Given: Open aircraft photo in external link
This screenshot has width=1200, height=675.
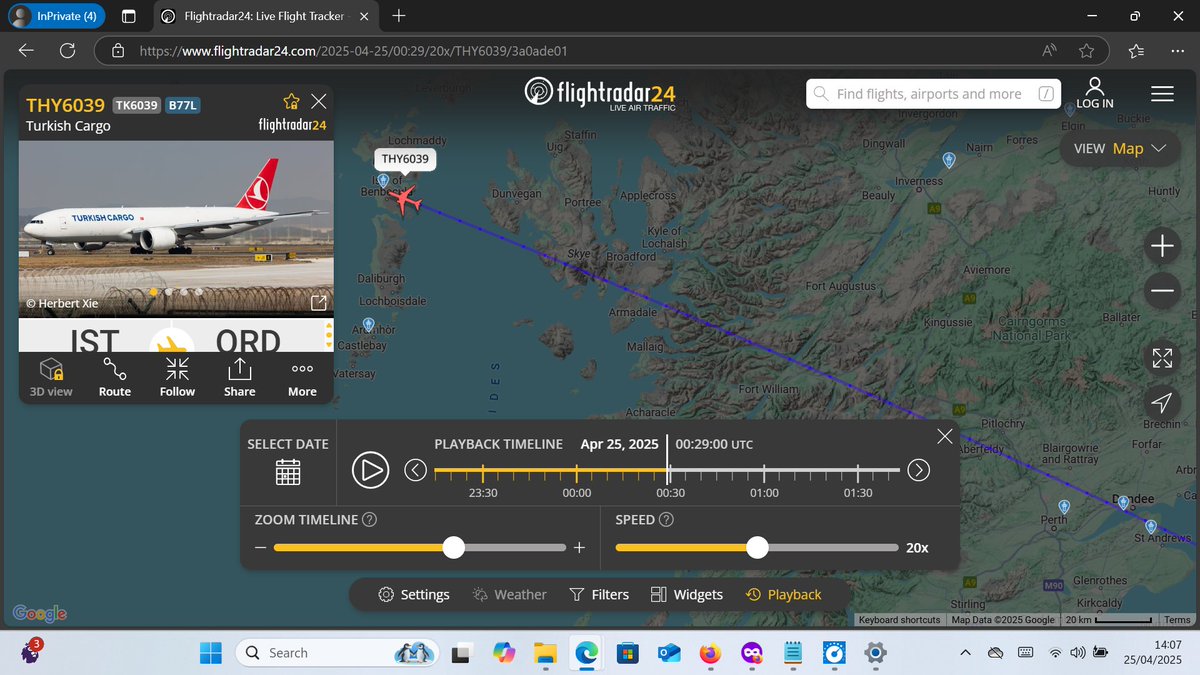Looking at the screenshot, I should (x=319, y=303).
